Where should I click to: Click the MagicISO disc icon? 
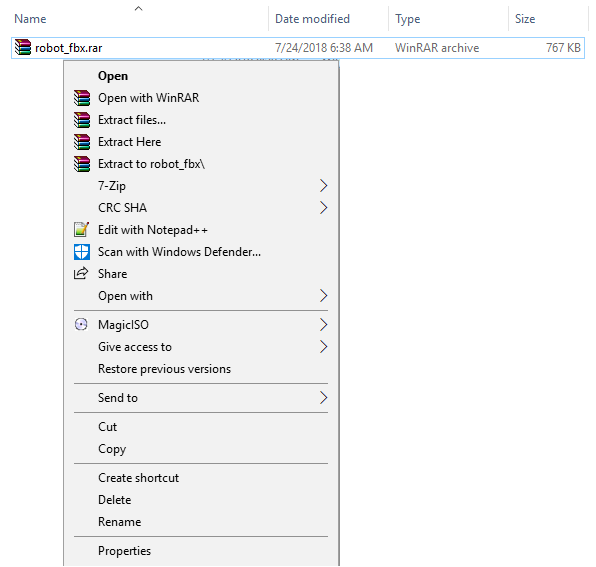coord(81,325)
